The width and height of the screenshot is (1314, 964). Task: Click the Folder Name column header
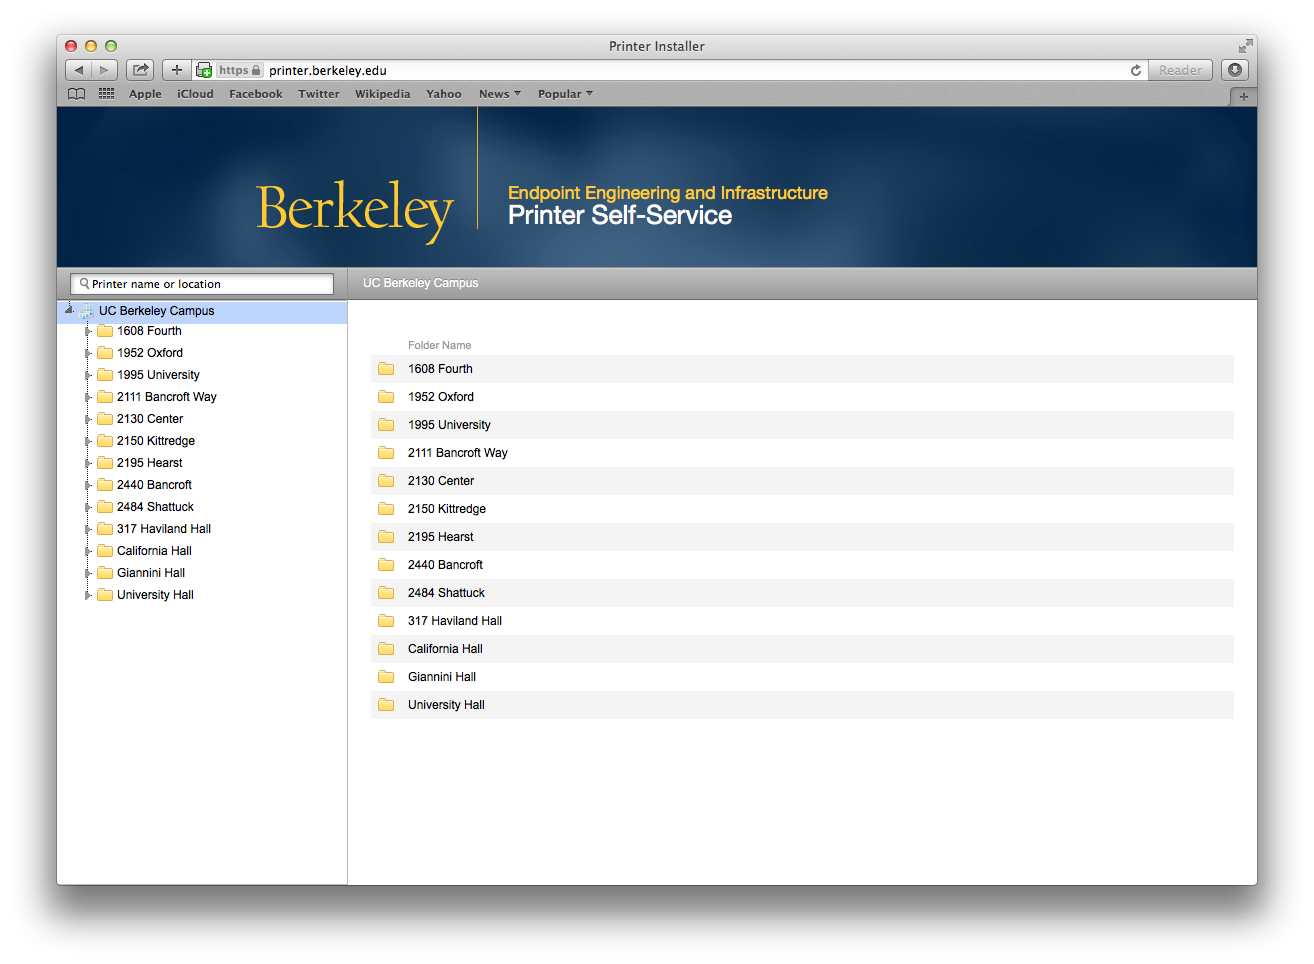pyautogui.click(x=439, y=345)
